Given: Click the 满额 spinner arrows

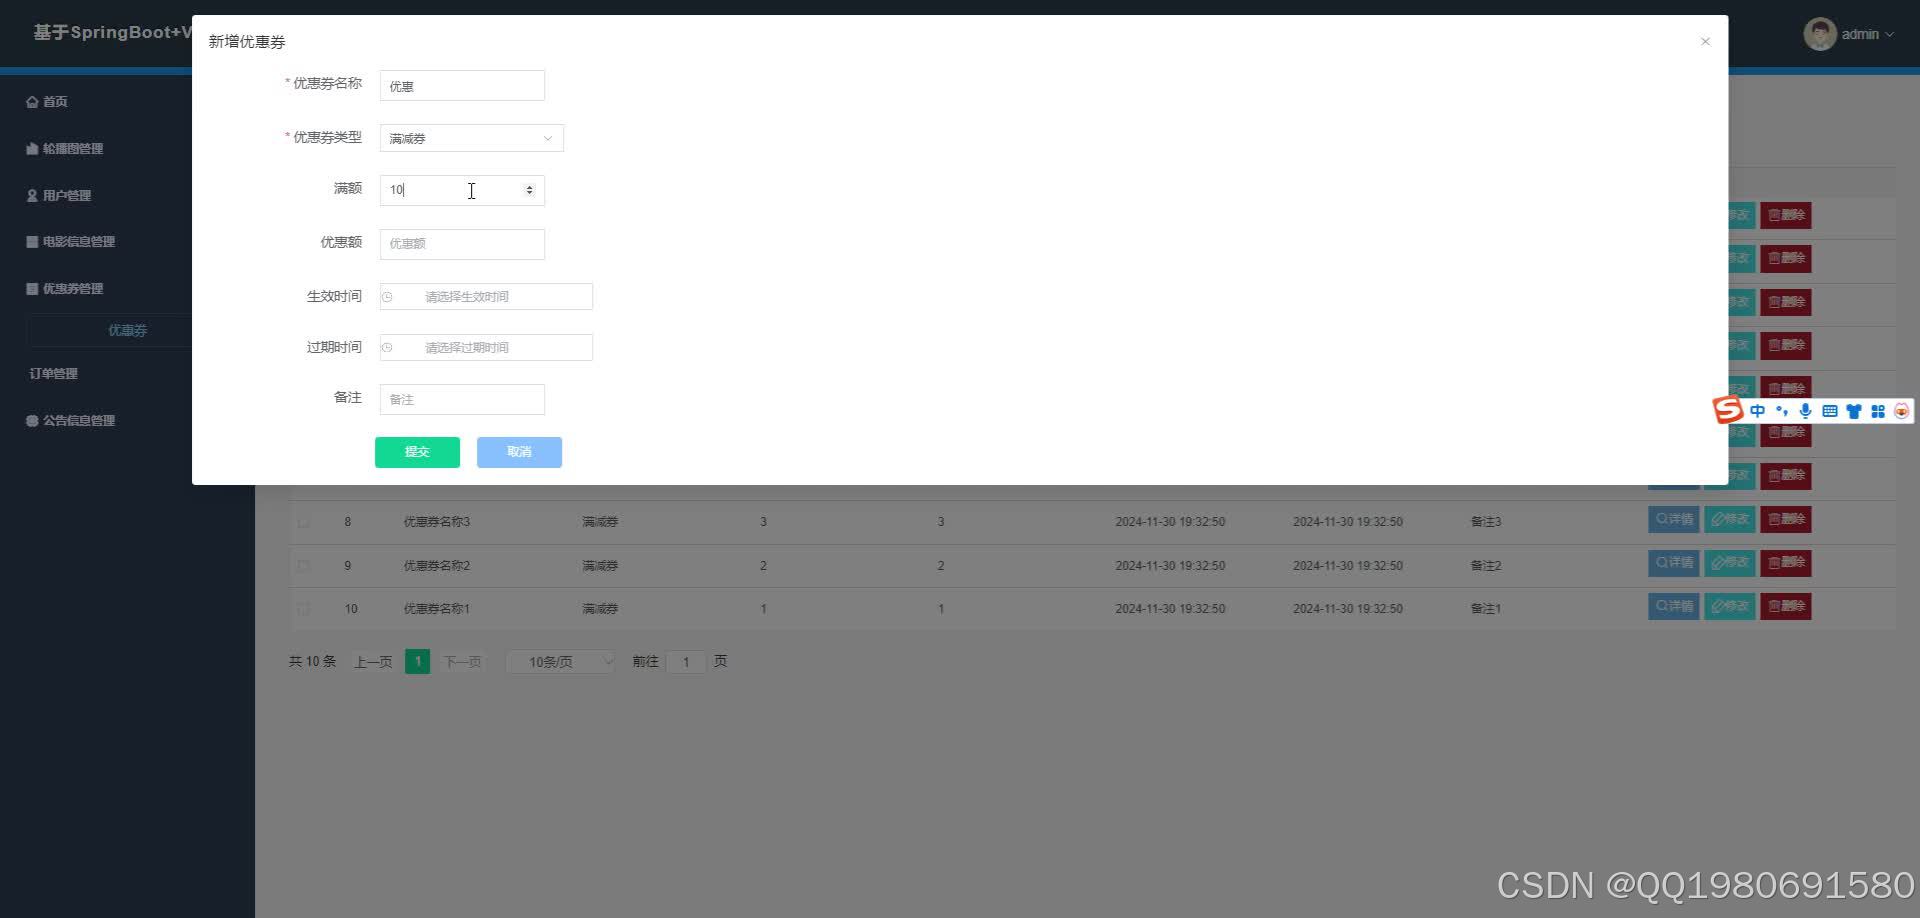Looking at the screenshot, I should click(529, 190).
